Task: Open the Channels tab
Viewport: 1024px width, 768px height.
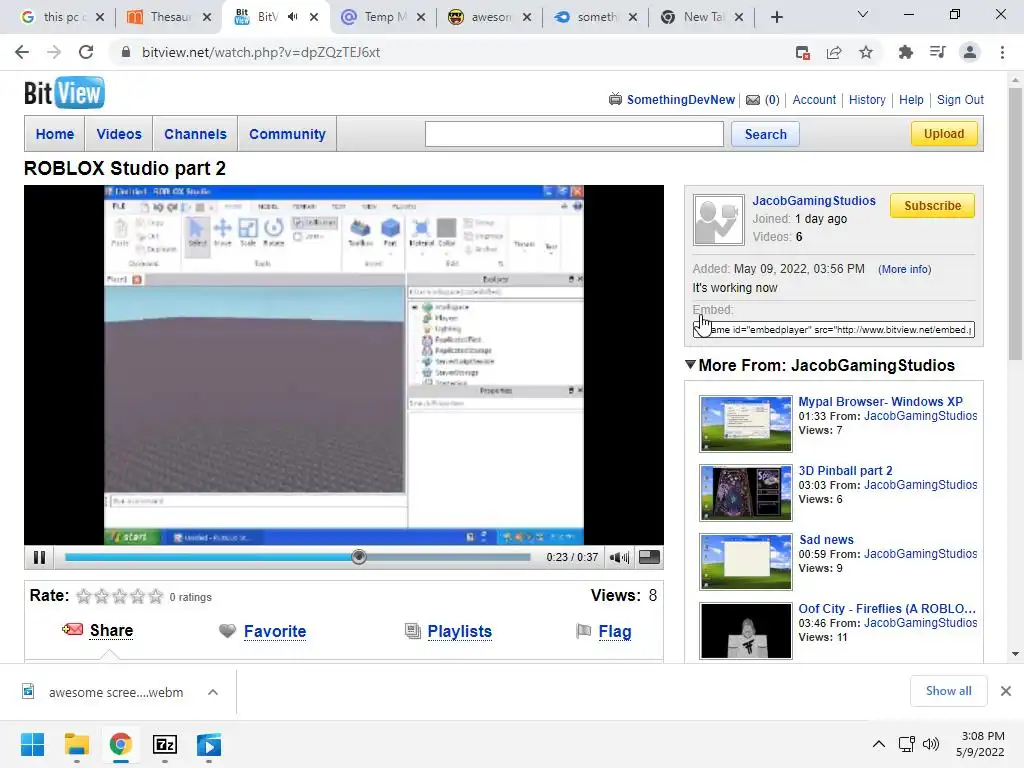Action: pos(195,134)
